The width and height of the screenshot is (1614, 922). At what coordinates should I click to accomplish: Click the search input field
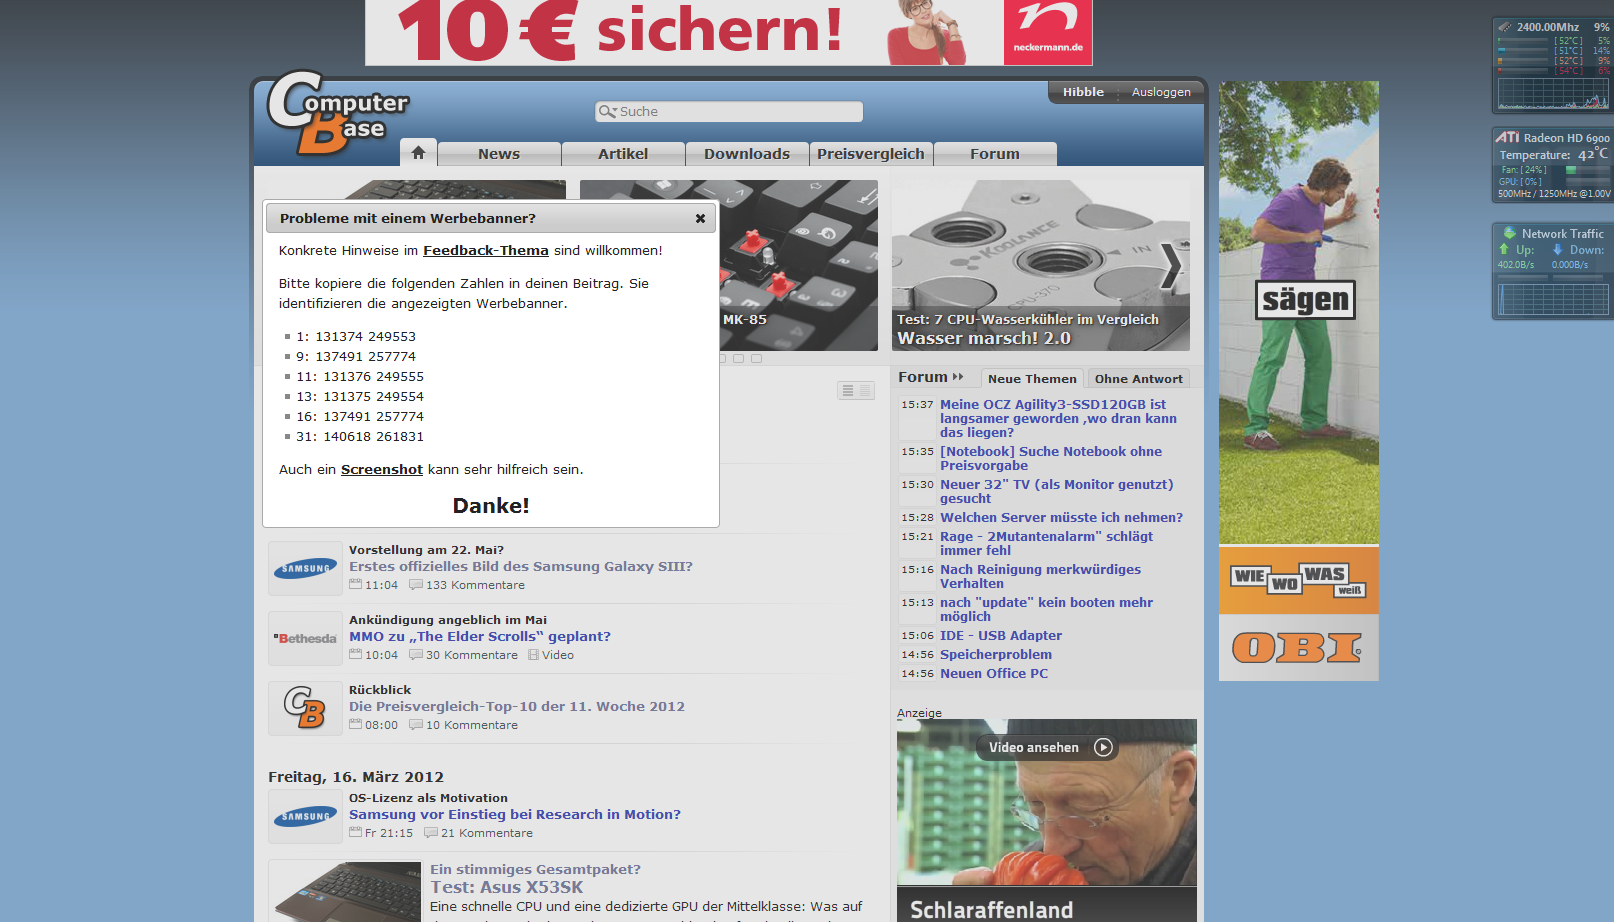click(x=729, y=112)
